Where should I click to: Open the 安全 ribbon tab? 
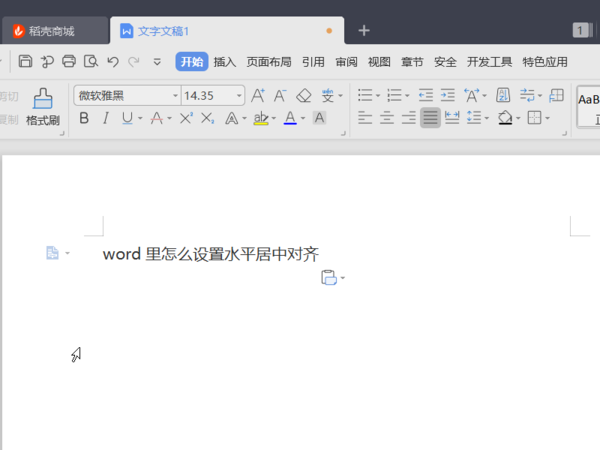(445, 62)
